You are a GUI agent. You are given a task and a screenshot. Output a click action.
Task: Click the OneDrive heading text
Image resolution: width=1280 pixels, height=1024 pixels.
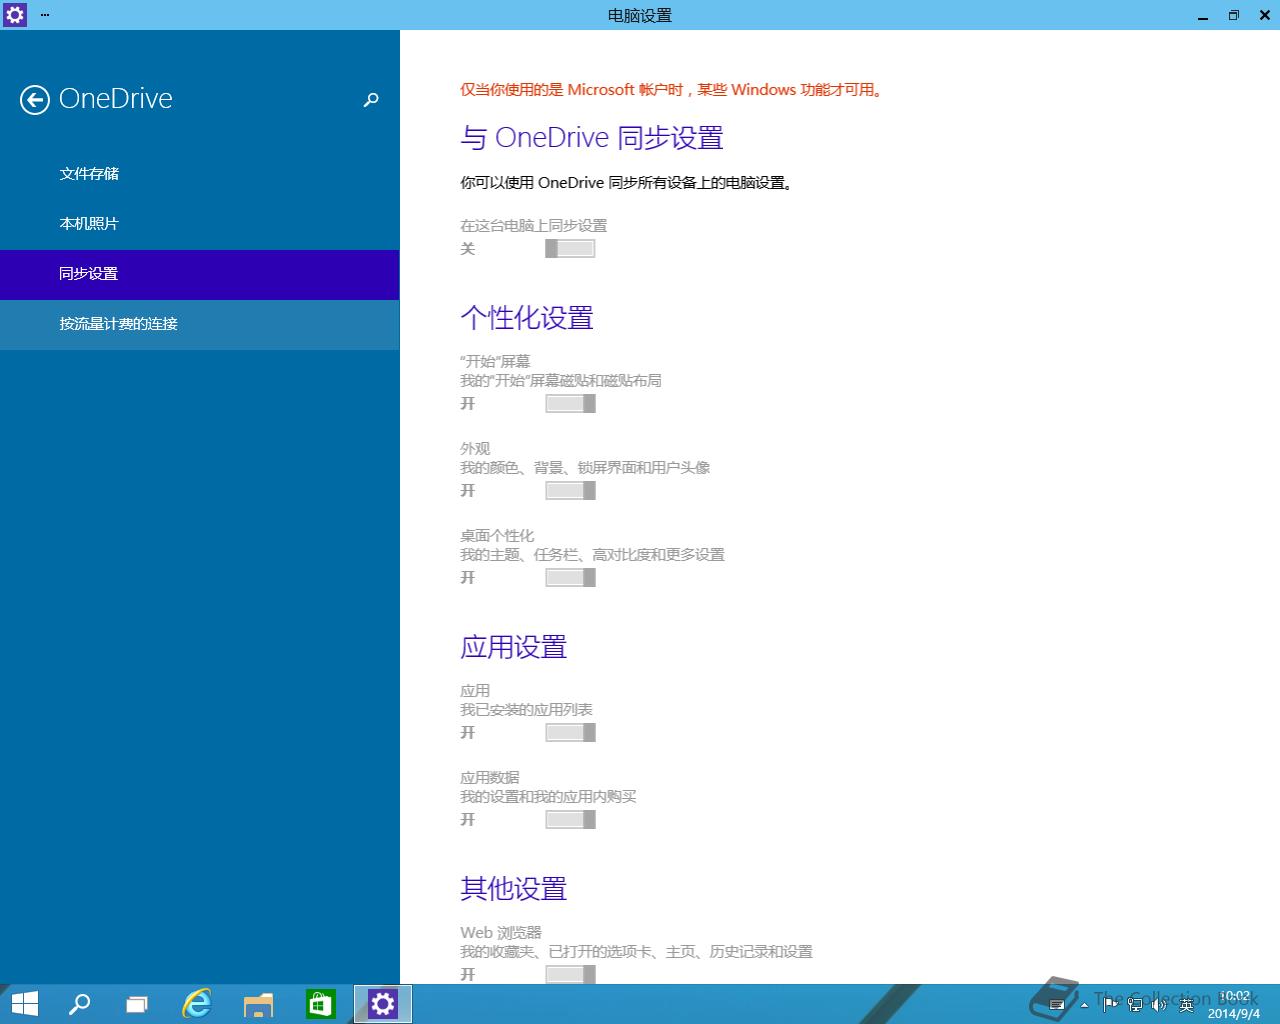point(116,99)
